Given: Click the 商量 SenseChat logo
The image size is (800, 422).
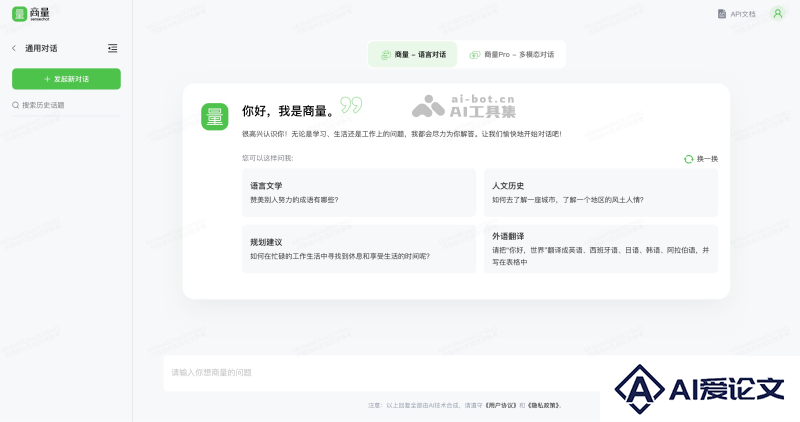Looking at the screenshot, I should 31,14.
